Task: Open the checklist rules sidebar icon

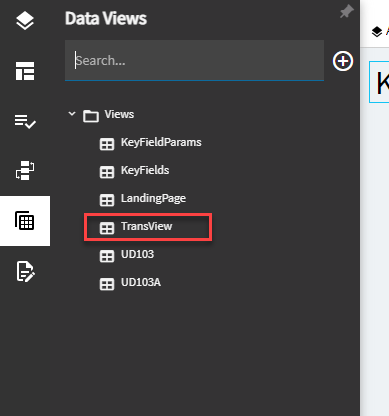Action: pyautogui.click(x=25, y=121)
